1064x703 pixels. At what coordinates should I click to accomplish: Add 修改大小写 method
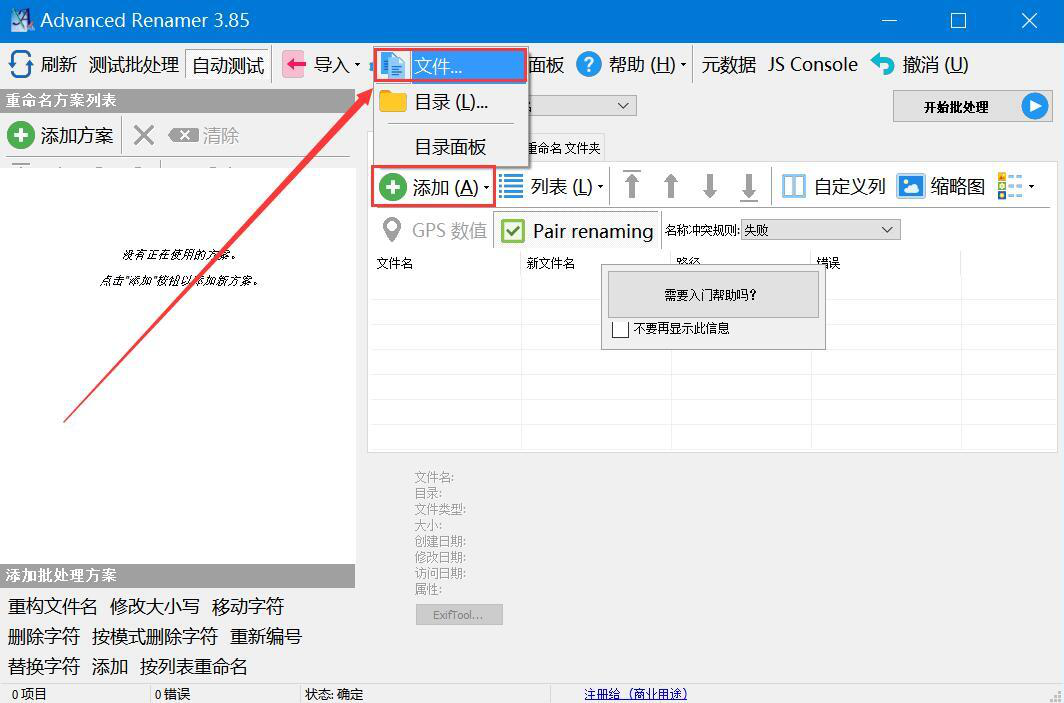tap(155, 607)
